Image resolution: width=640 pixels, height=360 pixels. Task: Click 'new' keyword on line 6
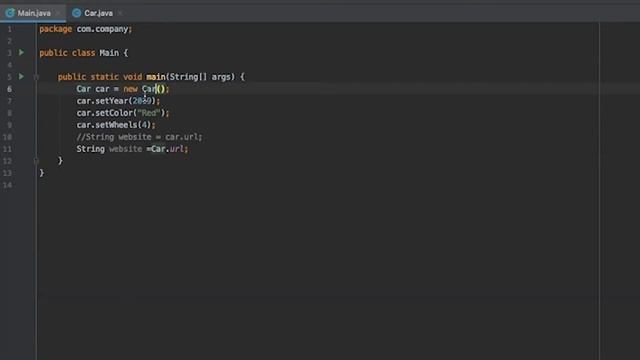tap(130, 89)
